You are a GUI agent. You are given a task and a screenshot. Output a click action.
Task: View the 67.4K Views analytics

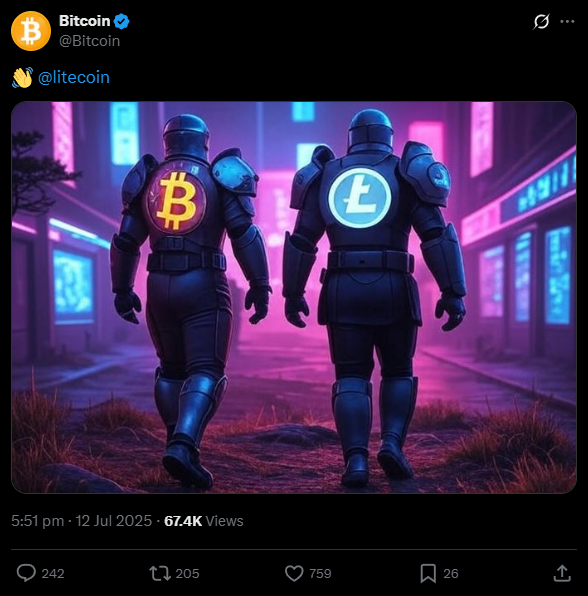tap(203, 521)
